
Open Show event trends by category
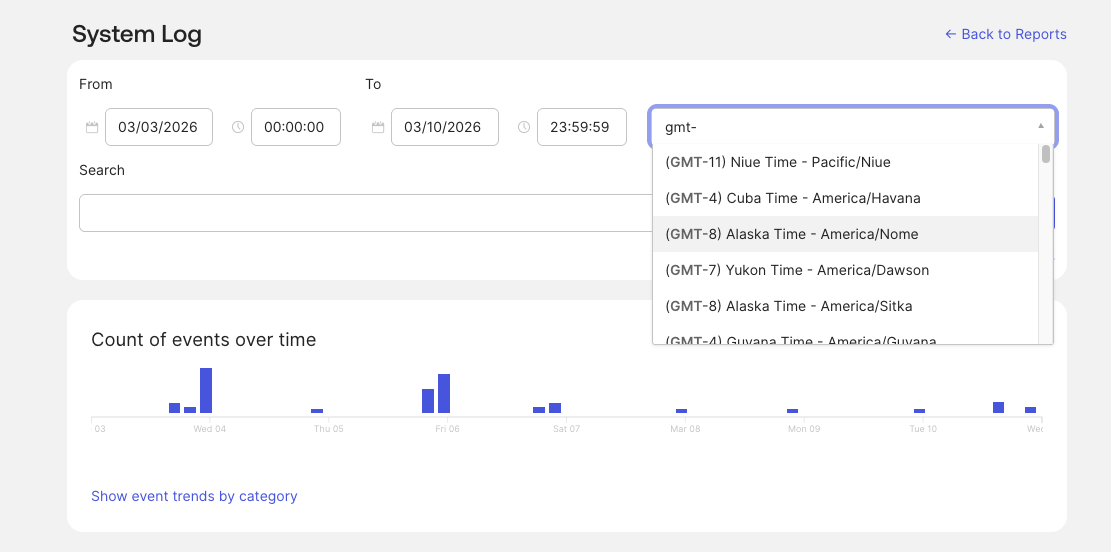point(194,496)
